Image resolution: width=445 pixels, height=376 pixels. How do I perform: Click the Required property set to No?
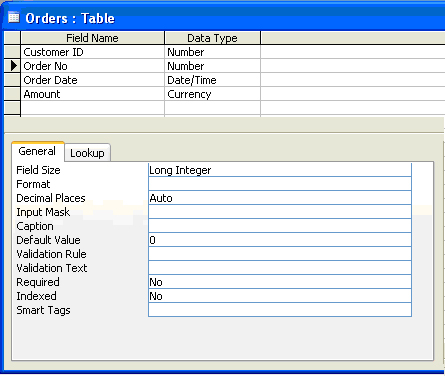pyautogui.click(x=280, y=282)
